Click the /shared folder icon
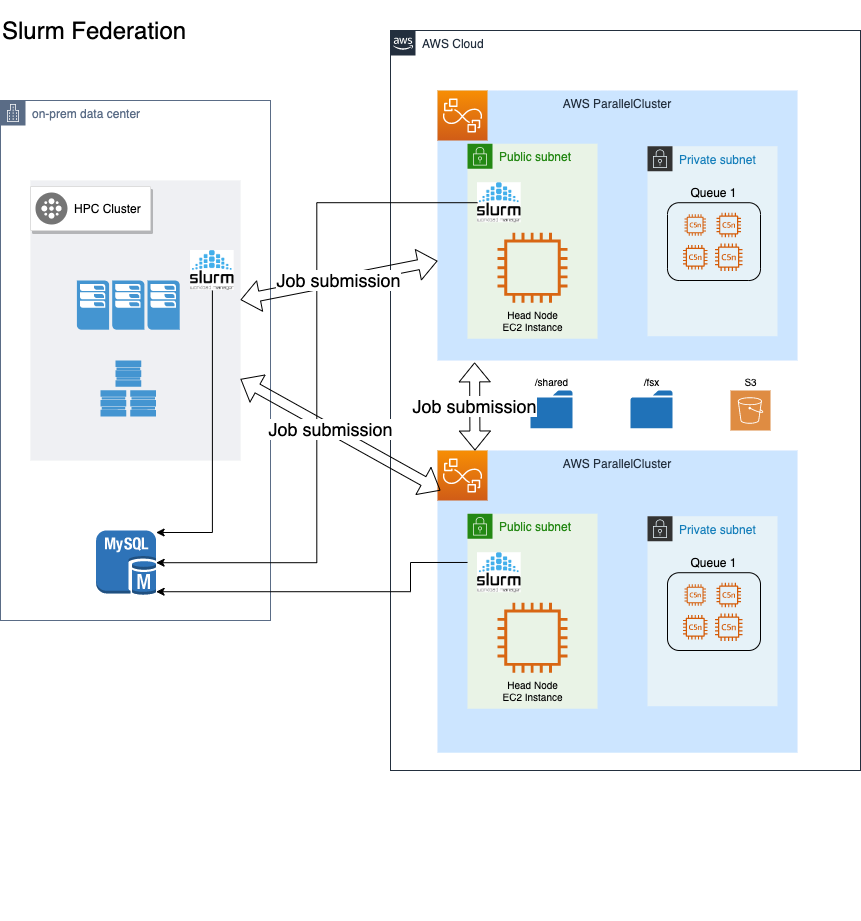The height and width of the screenshot is (921, 861). [551, 409]
